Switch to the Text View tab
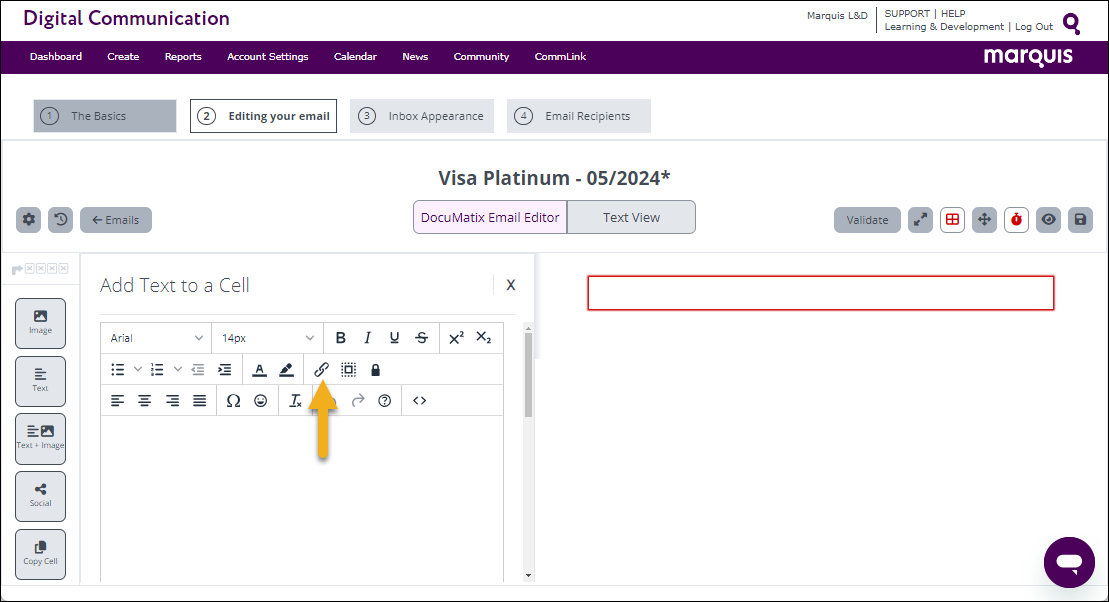Screen dimensions: 1109x602 click(x=631, y=217)
